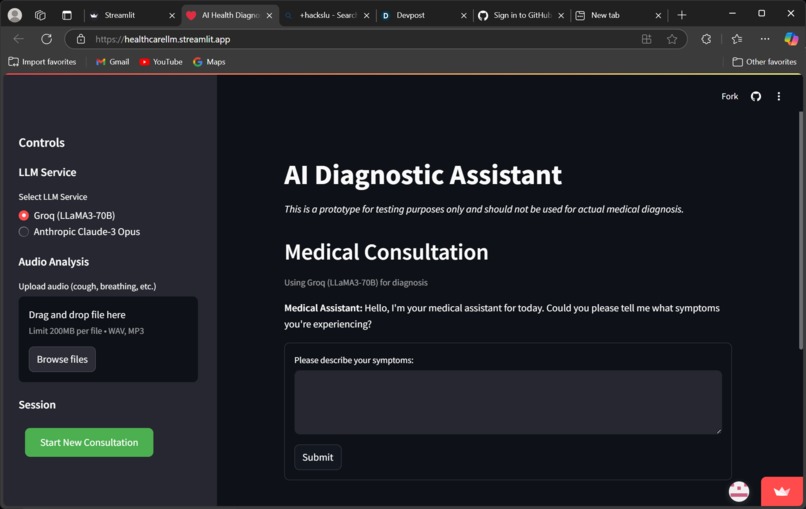Close the AI Health Diagnostic tab

269,15
